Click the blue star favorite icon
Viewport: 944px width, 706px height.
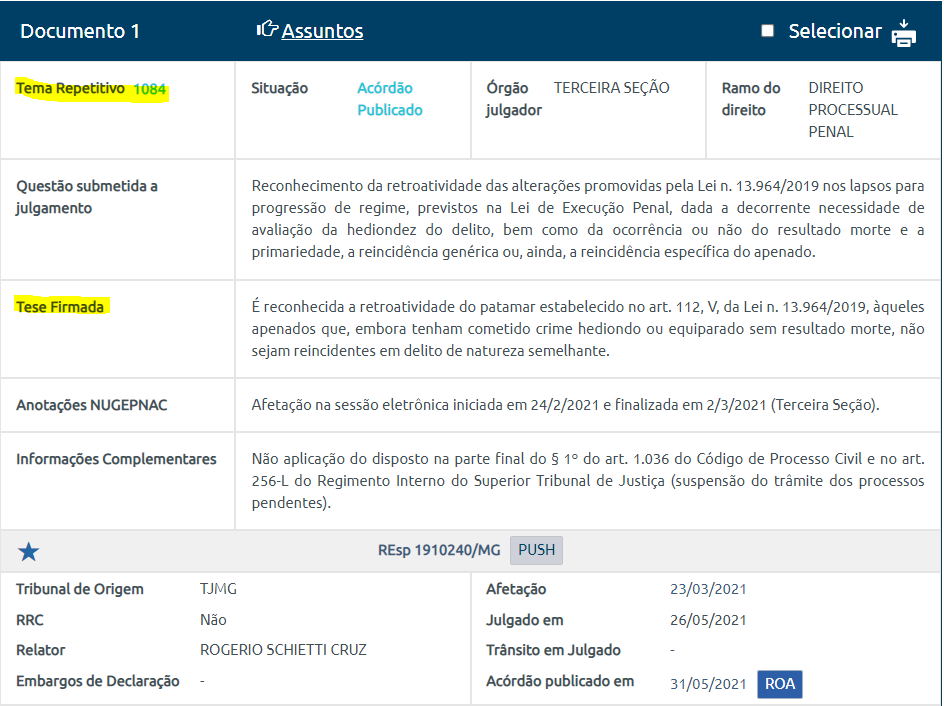tap(29, 551)
